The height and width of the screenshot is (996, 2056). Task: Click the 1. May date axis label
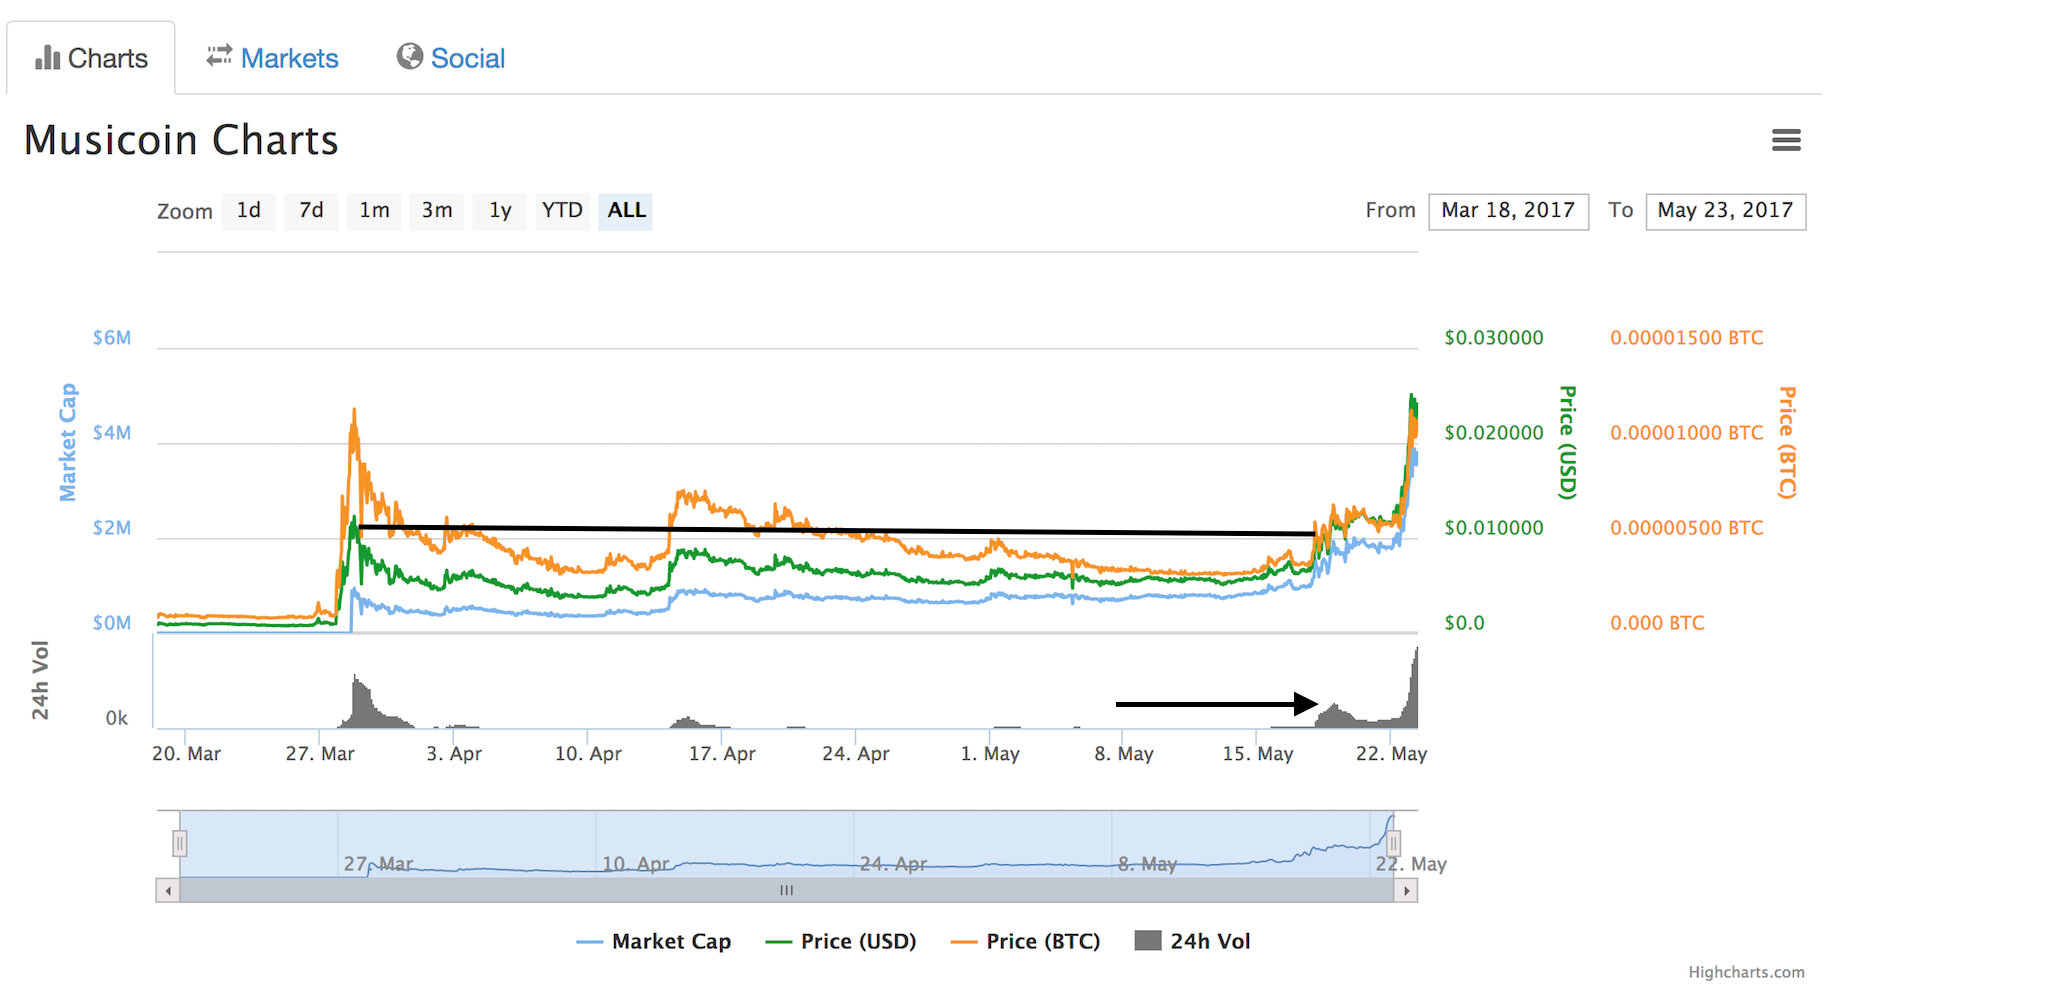[x=990, y=754]
